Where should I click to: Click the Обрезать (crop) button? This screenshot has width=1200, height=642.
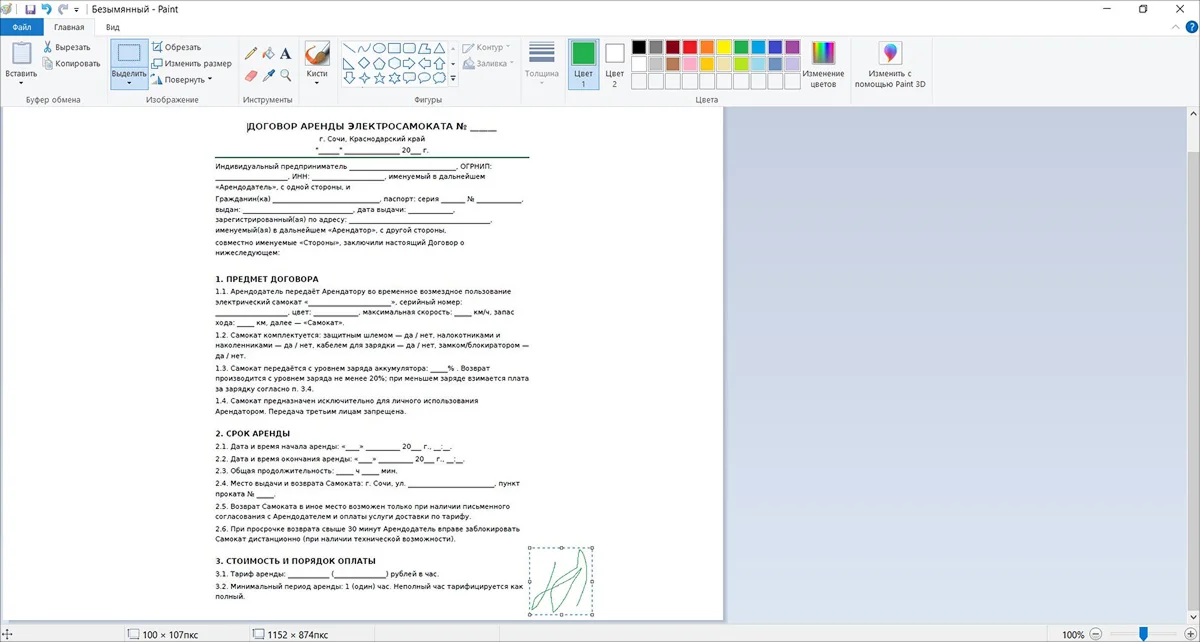(177, 47)
